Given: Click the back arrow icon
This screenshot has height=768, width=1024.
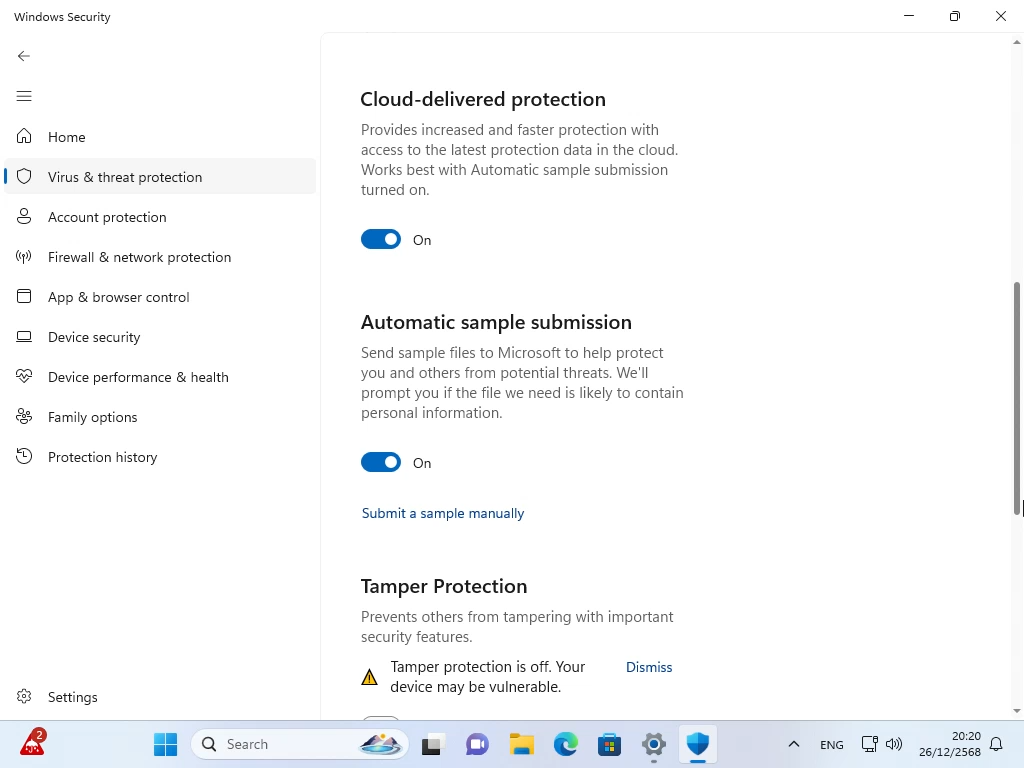Looking at the screenshot, I should tap(24, 56).
